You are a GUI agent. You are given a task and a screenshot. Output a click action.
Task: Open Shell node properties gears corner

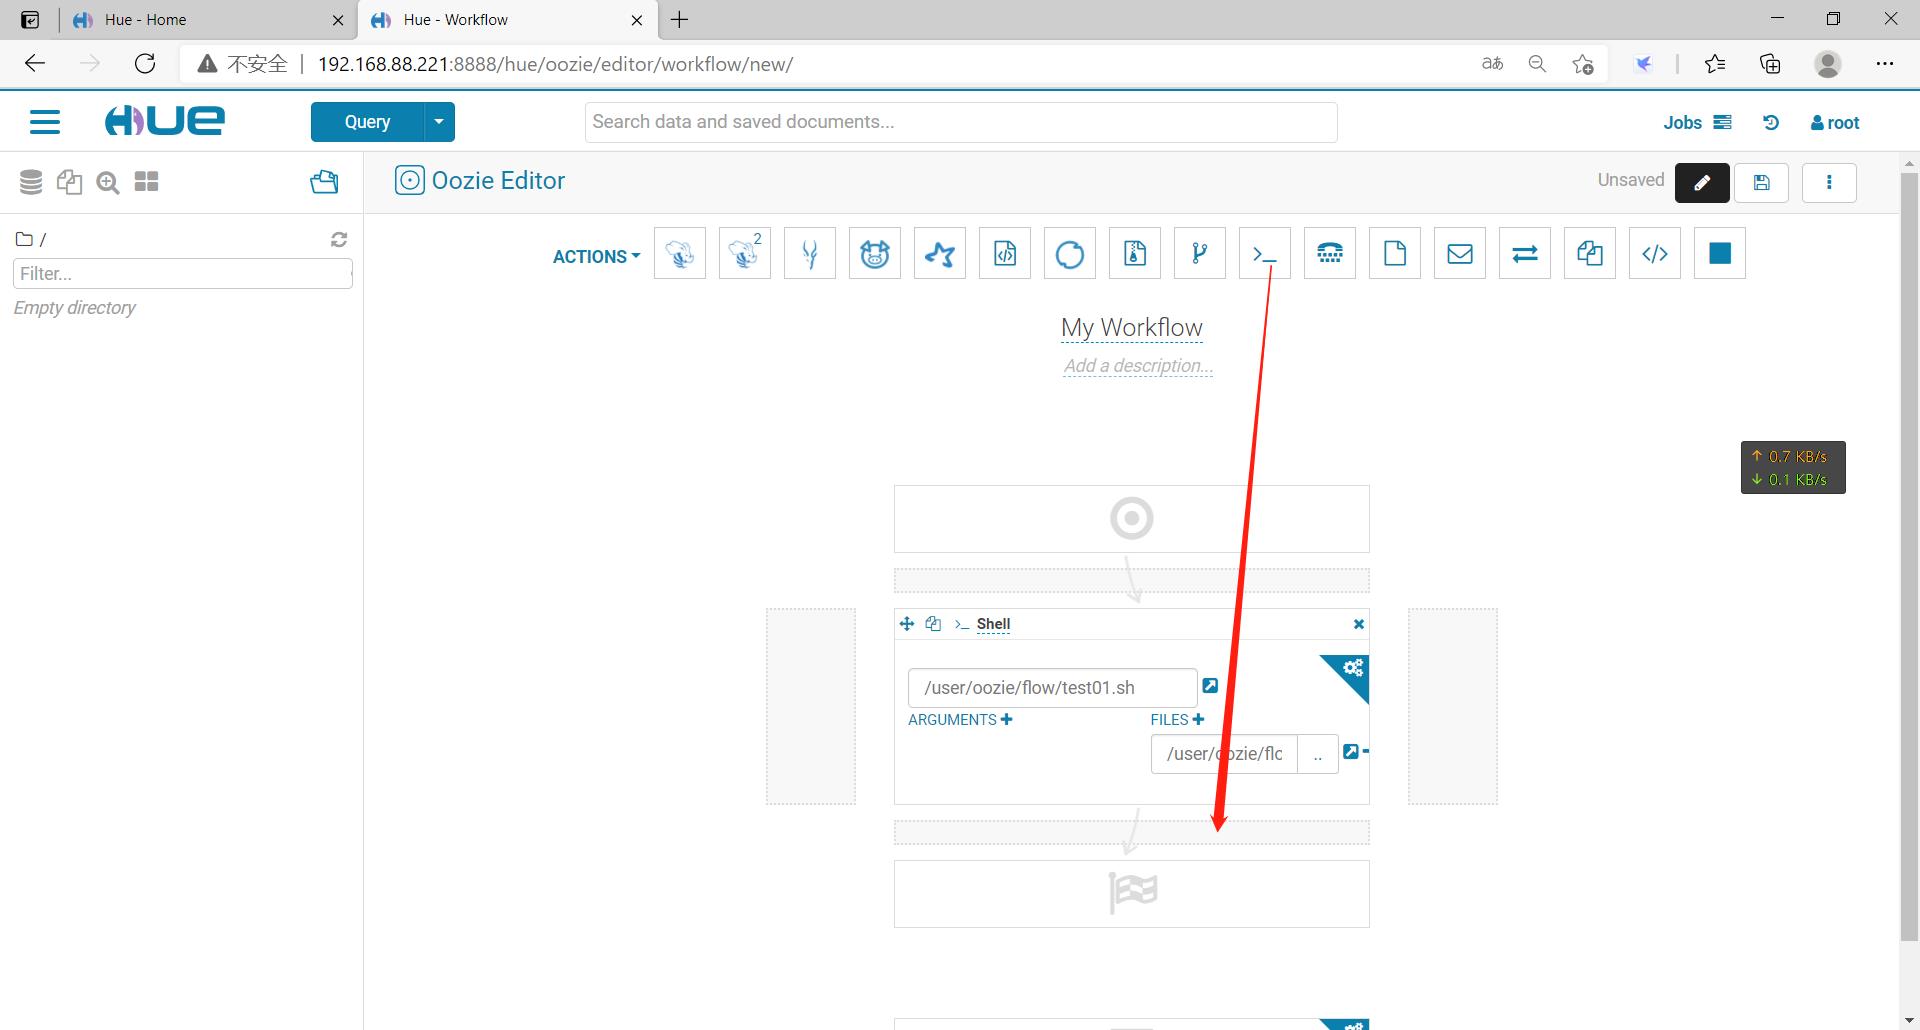point(1351,671)
